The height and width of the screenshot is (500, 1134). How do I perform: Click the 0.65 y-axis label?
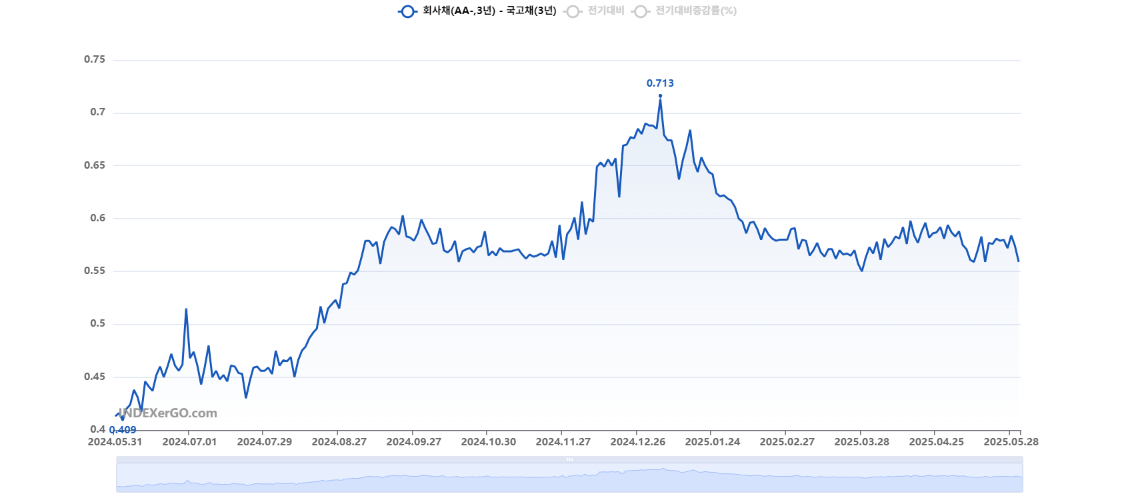coord(95,166)
